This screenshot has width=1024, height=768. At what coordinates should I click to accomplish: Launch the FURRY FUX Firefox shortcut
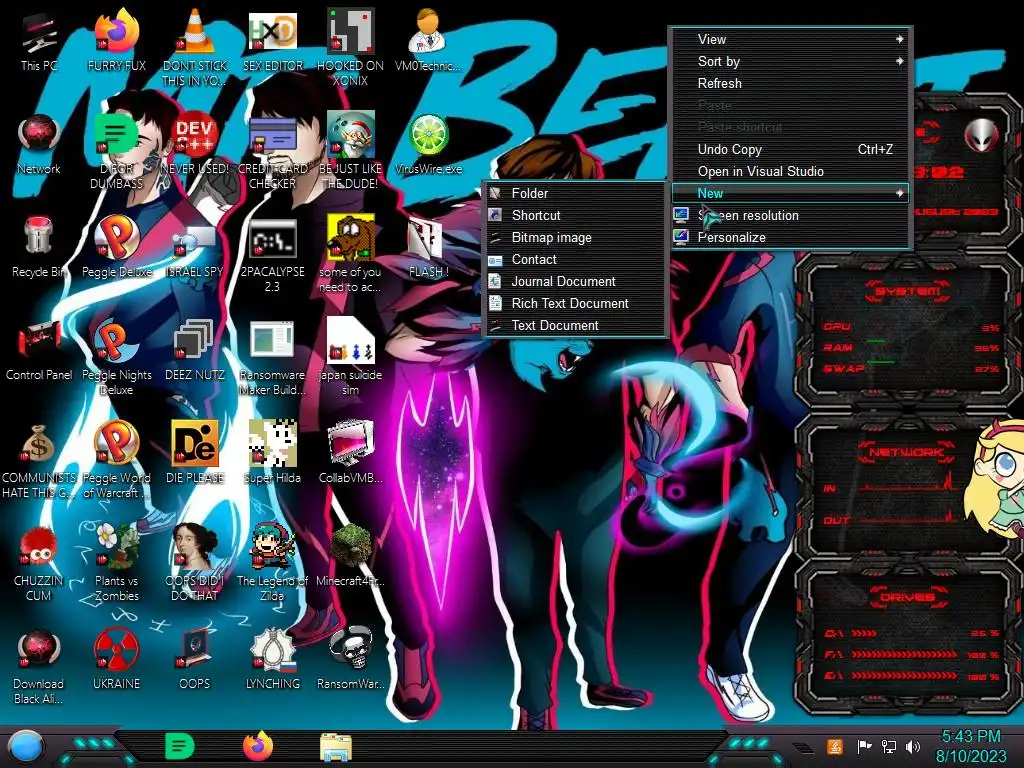pos(116,40)
